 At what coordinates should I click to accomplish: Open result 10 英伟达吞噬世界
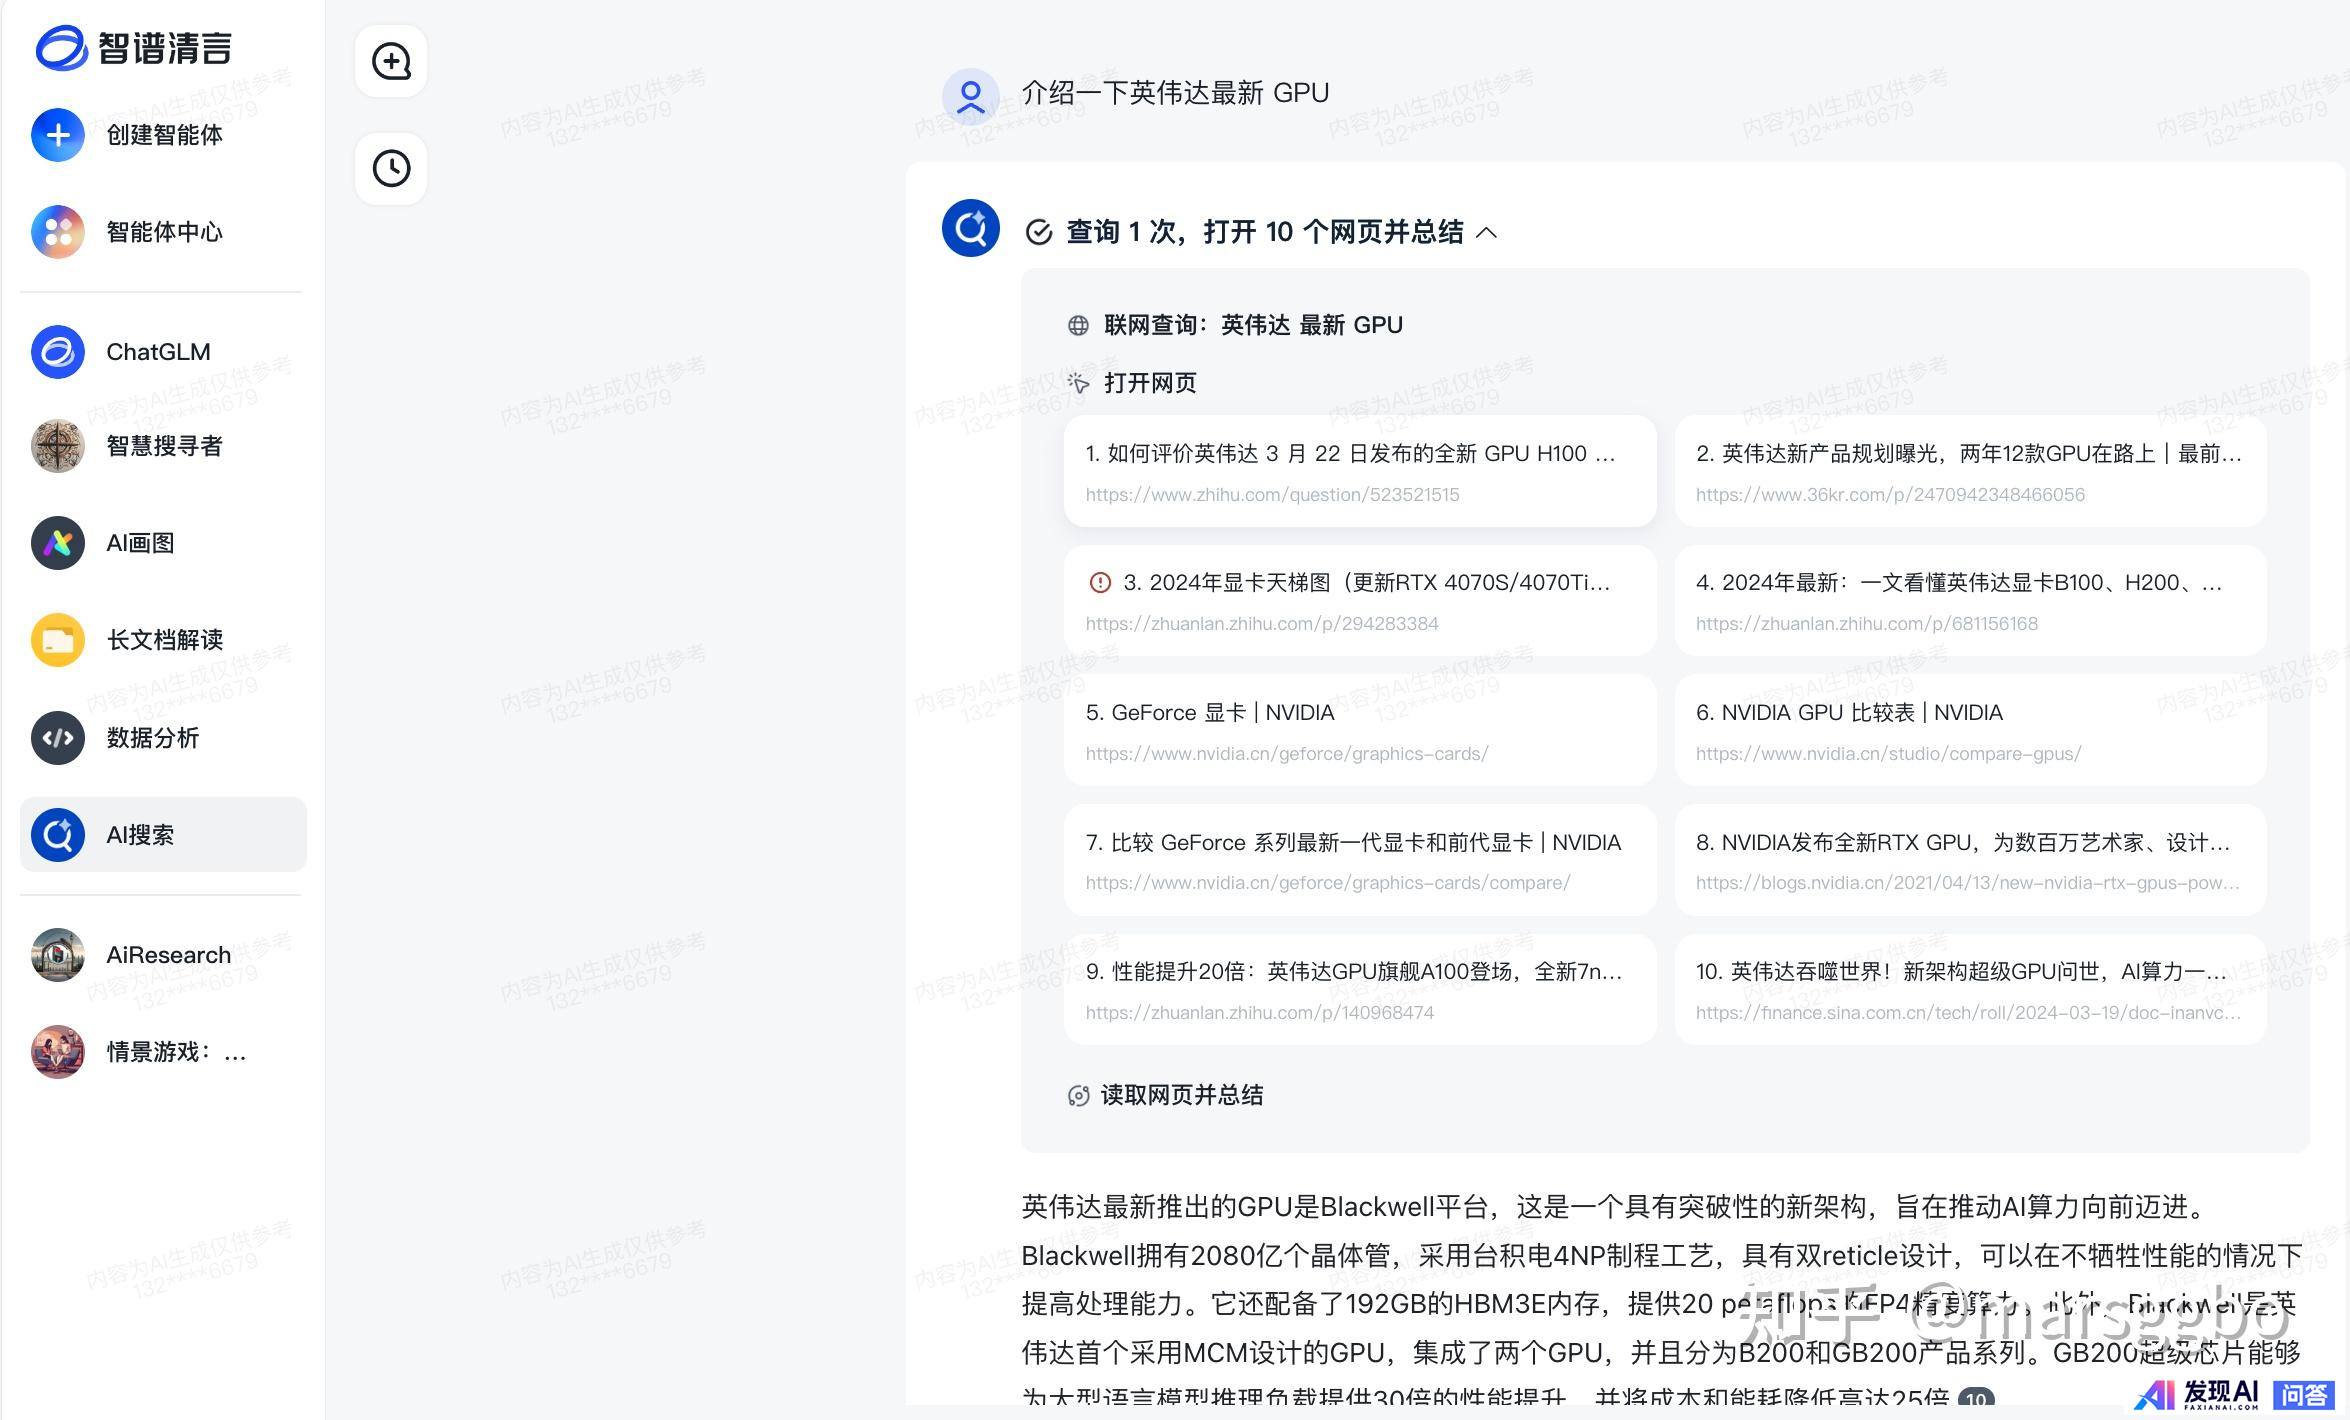click(x=1970, y=990)
